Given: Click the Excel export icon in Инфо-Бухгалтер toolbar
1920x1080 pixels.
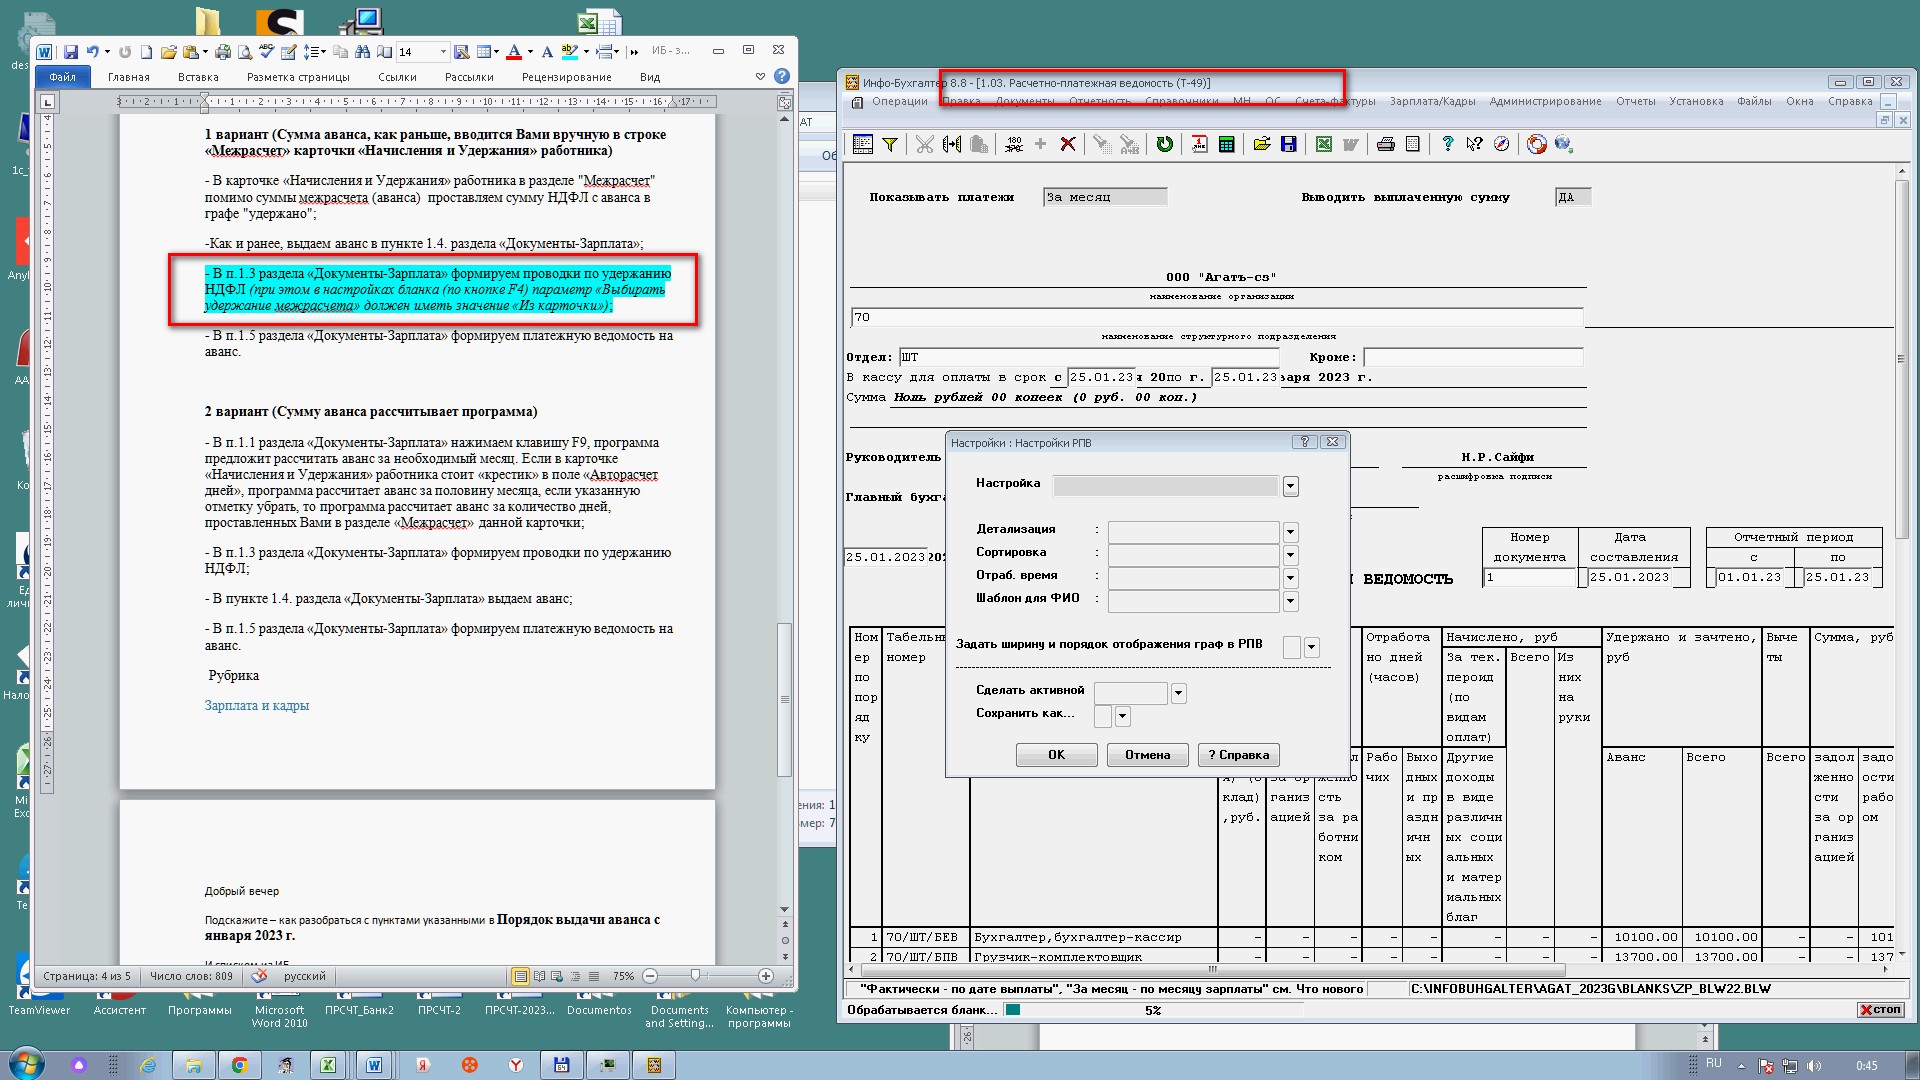Looking at the screenshot, I should click(1324, 145).
